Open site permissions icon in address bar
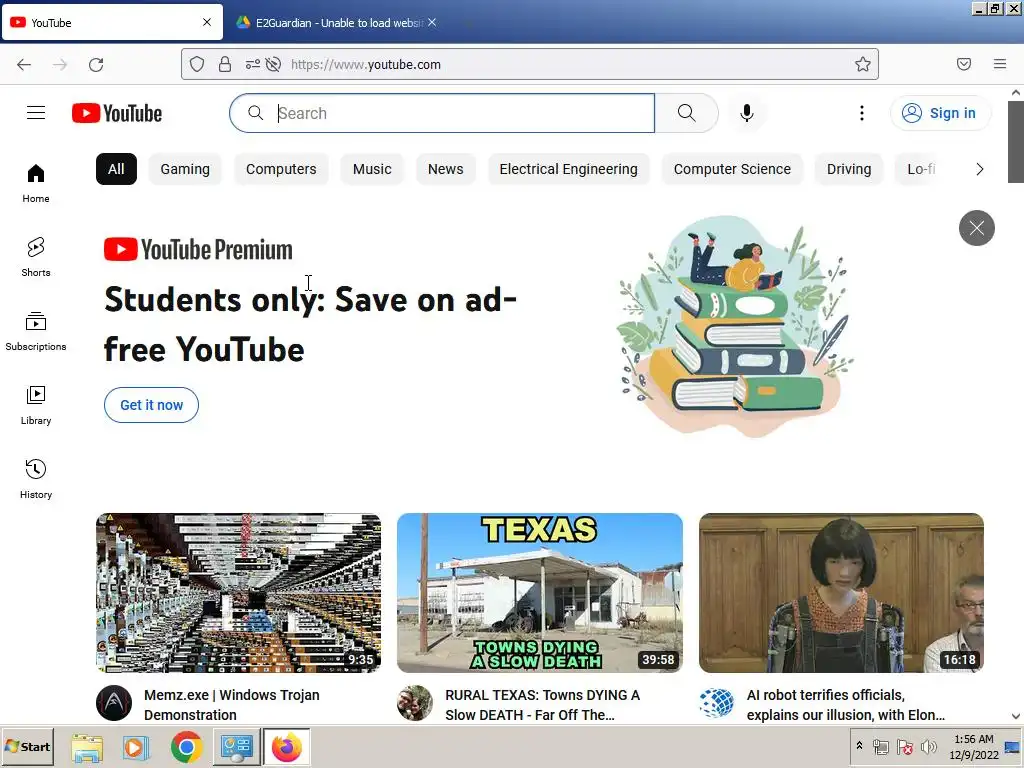Image resolution: width=1024 pixels, height=768 pixels. coord(252,64)
